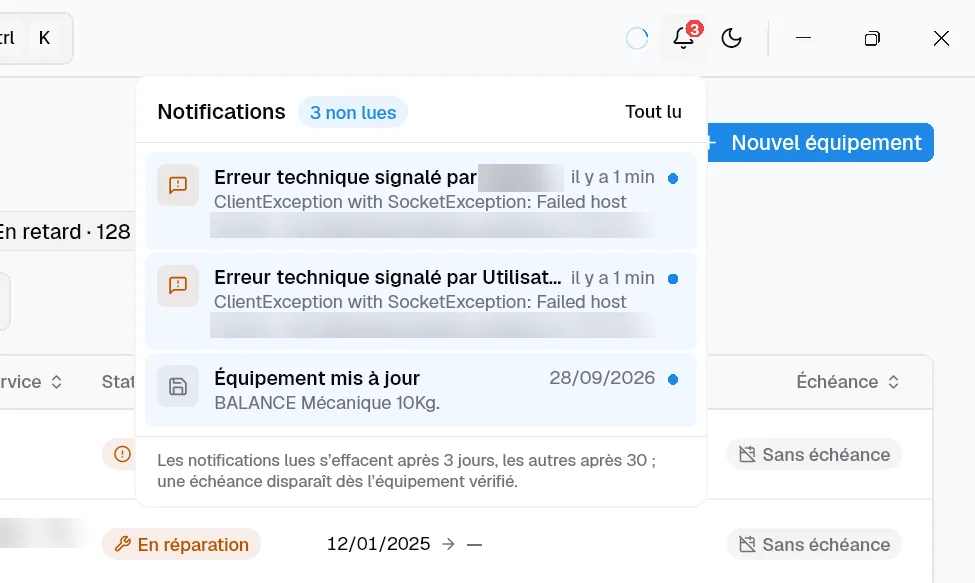Image resolution: width=975 pixels, height=583 pixels.
Task: Toggle dark mode moon icon
Action: 731,39
